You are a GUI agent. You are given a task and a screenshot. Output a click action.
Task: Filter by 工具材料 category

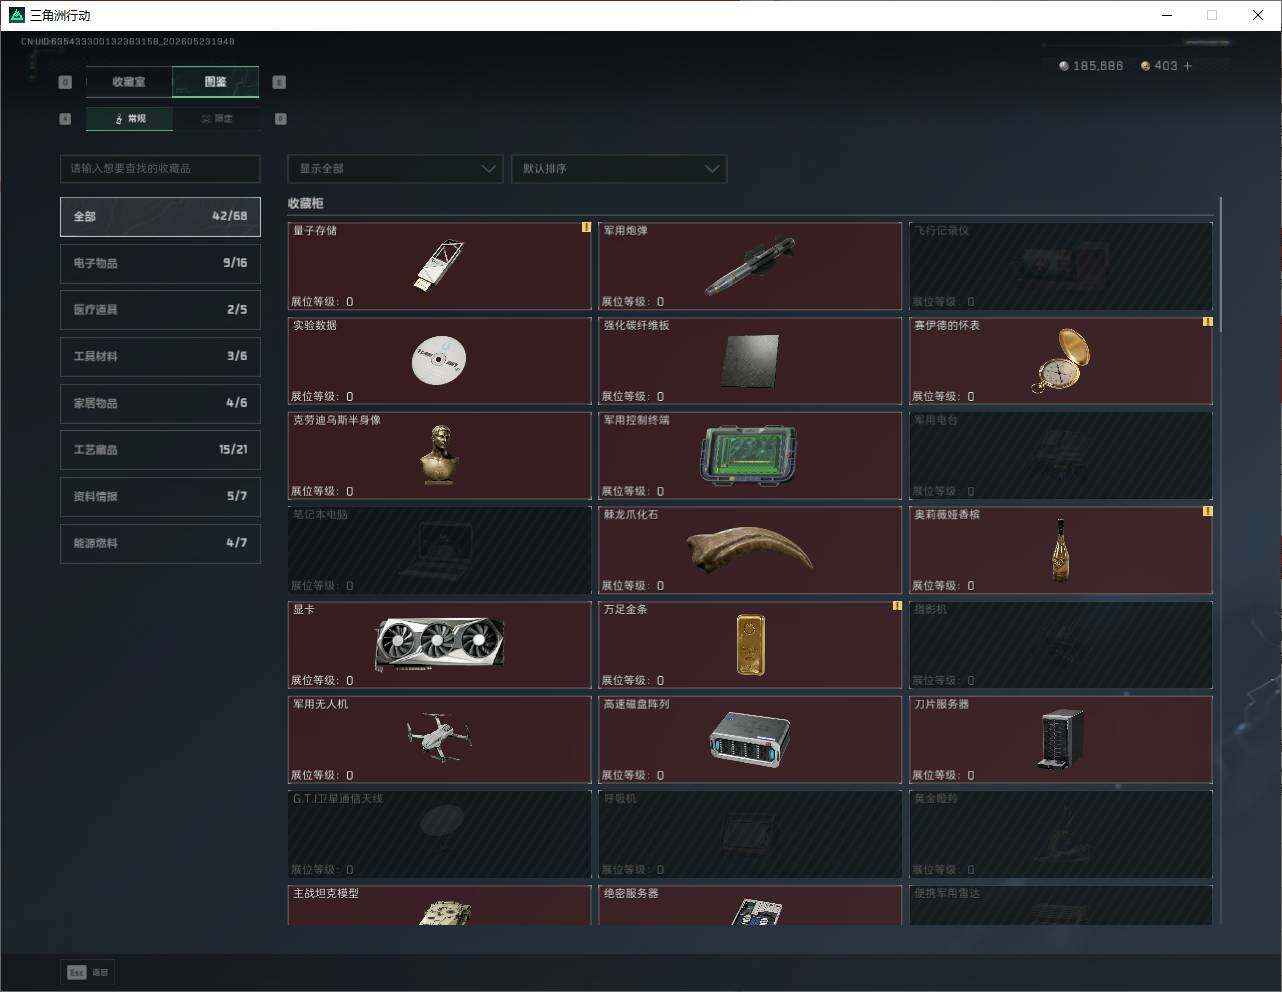160,356
